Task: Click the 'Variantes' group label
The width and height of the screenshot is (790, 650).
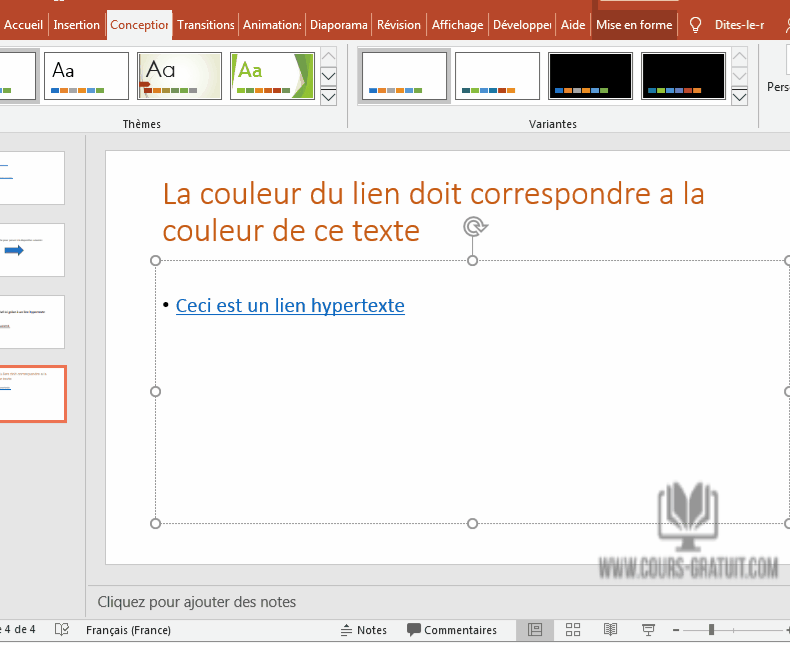Action: (x=553, y=124)
